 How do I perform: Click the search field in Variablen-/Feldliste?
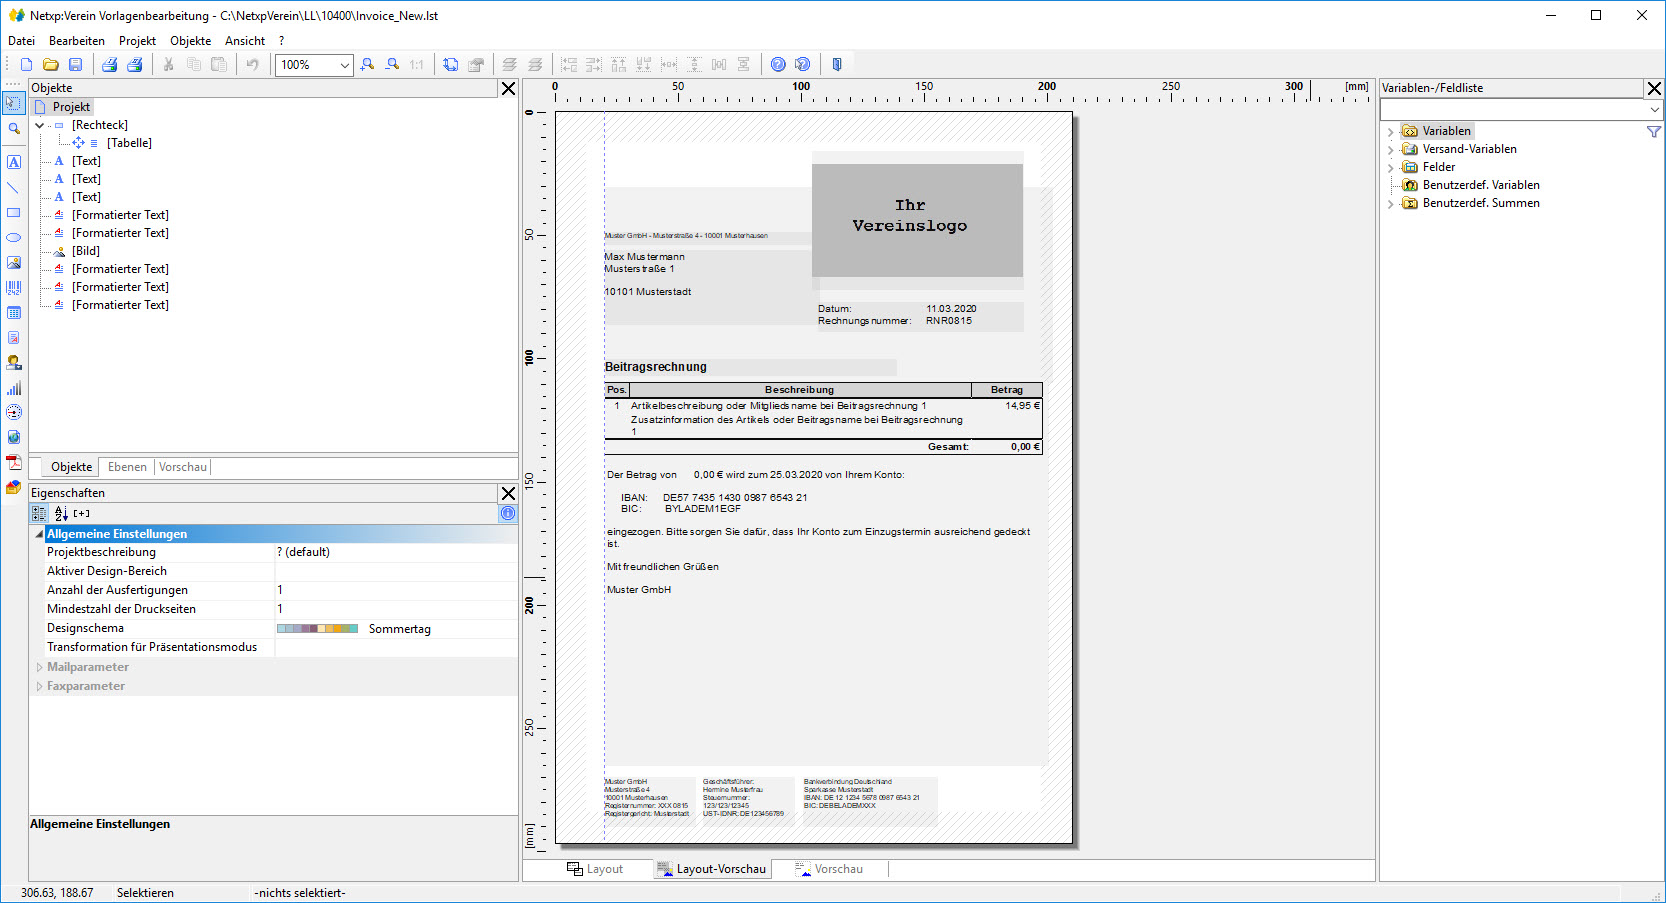[1513, 110]
